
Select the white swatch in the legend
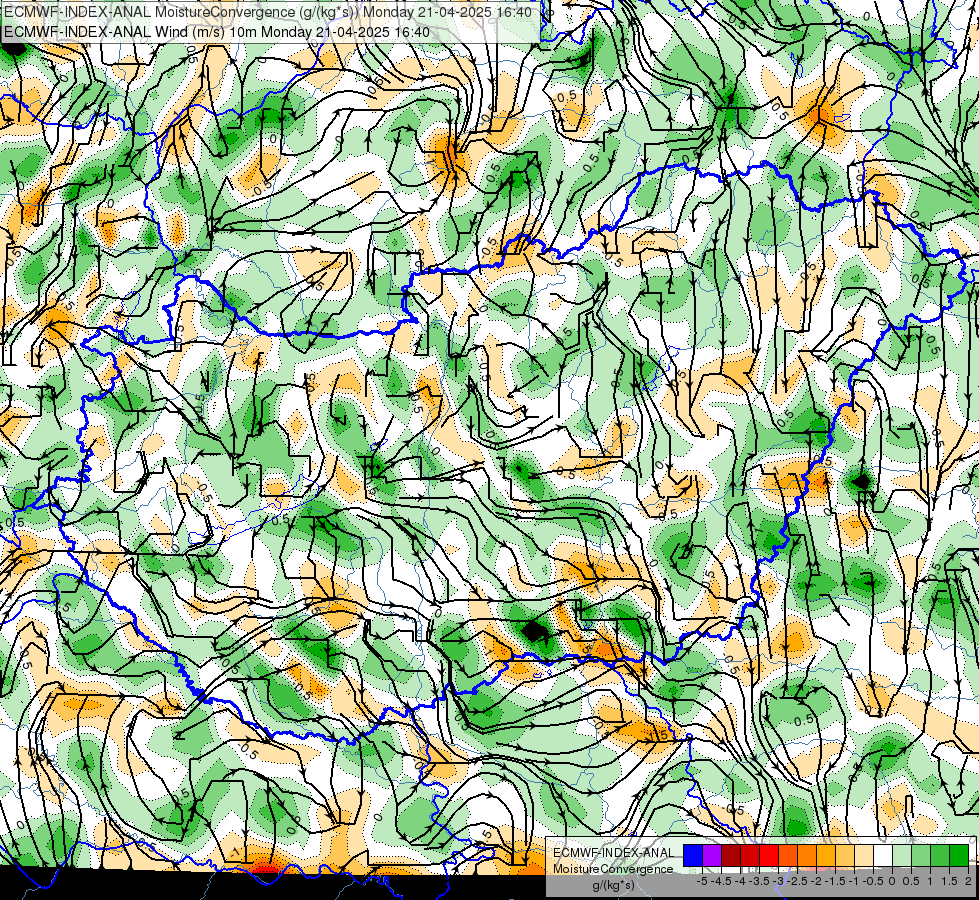pos(883,856)
